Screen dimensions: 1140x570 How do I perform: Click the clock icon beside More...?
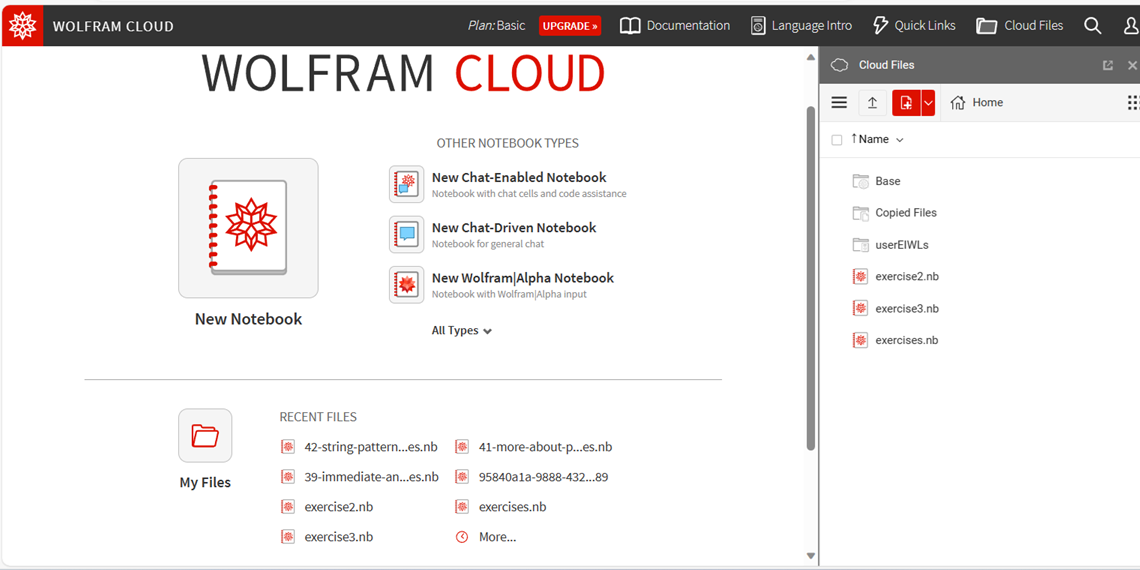tap(462, 537)
